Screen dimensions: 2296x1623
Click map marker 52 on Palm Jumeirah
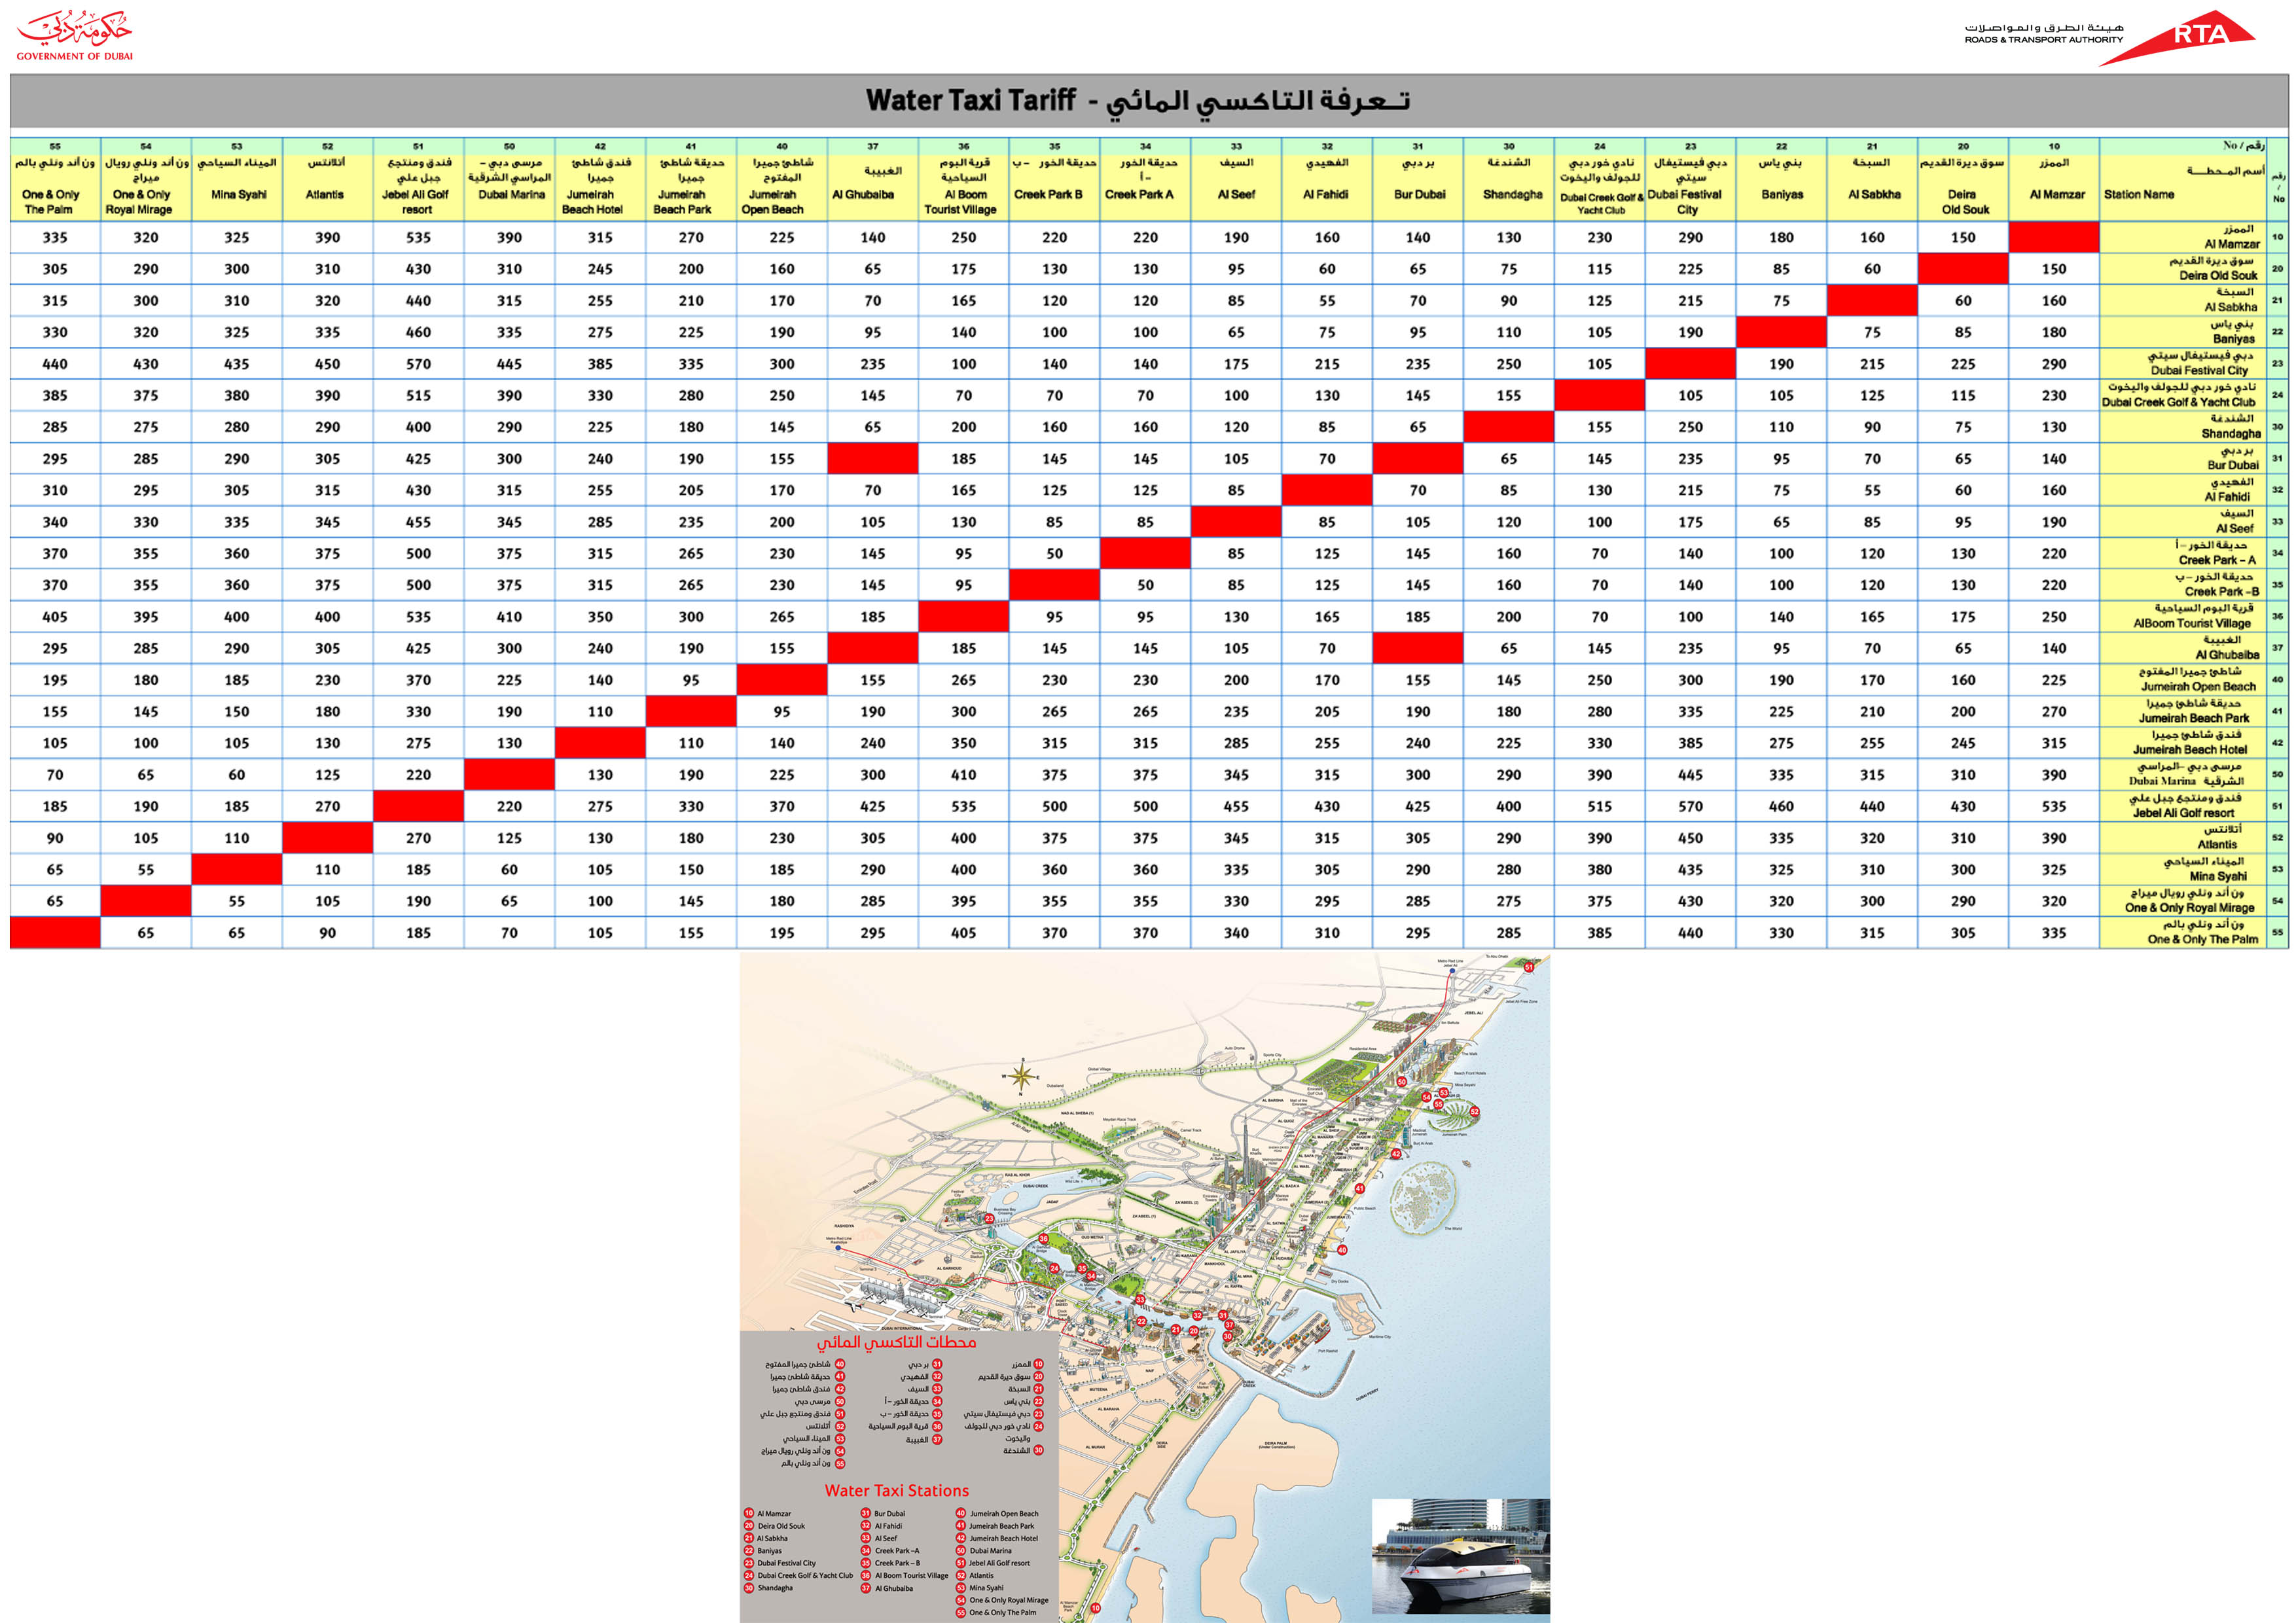[x=1475, y=1112]
